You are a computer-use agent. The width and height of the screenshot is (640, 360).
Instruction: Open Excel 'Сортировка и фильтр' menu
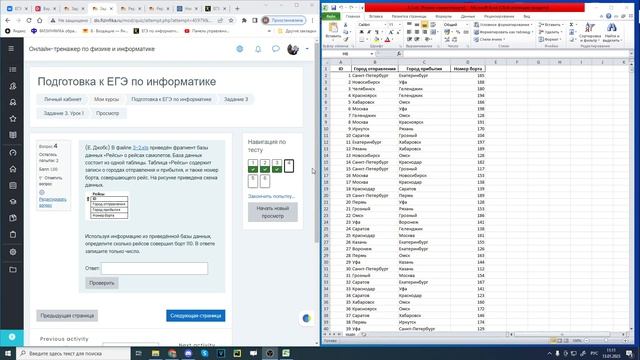589,32
